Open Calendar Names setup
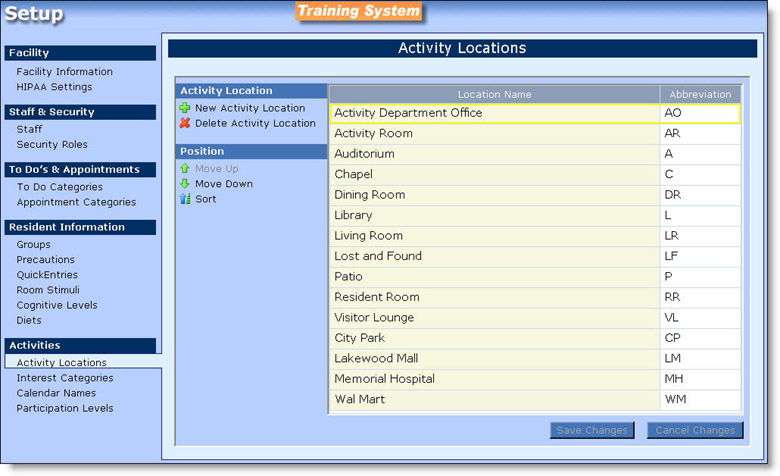The width and height of the screenshot is (780, 476). [56, 393]
